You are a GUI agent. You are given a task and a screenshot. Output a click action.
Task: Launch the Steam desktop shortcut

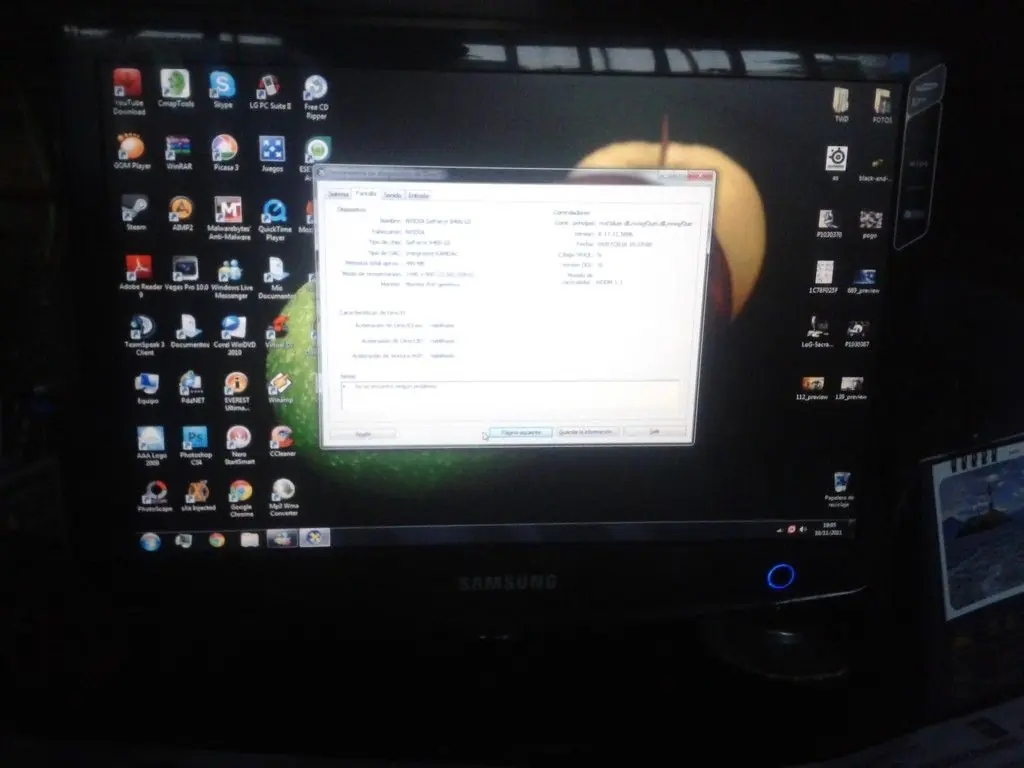[x=136, y=213]
